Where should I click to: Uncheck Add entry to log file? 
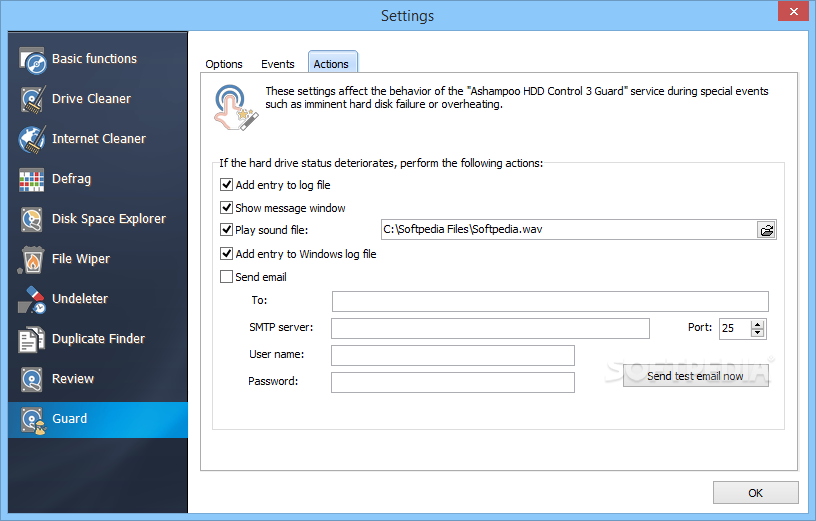pyautogui.click(x=226, y=185)
